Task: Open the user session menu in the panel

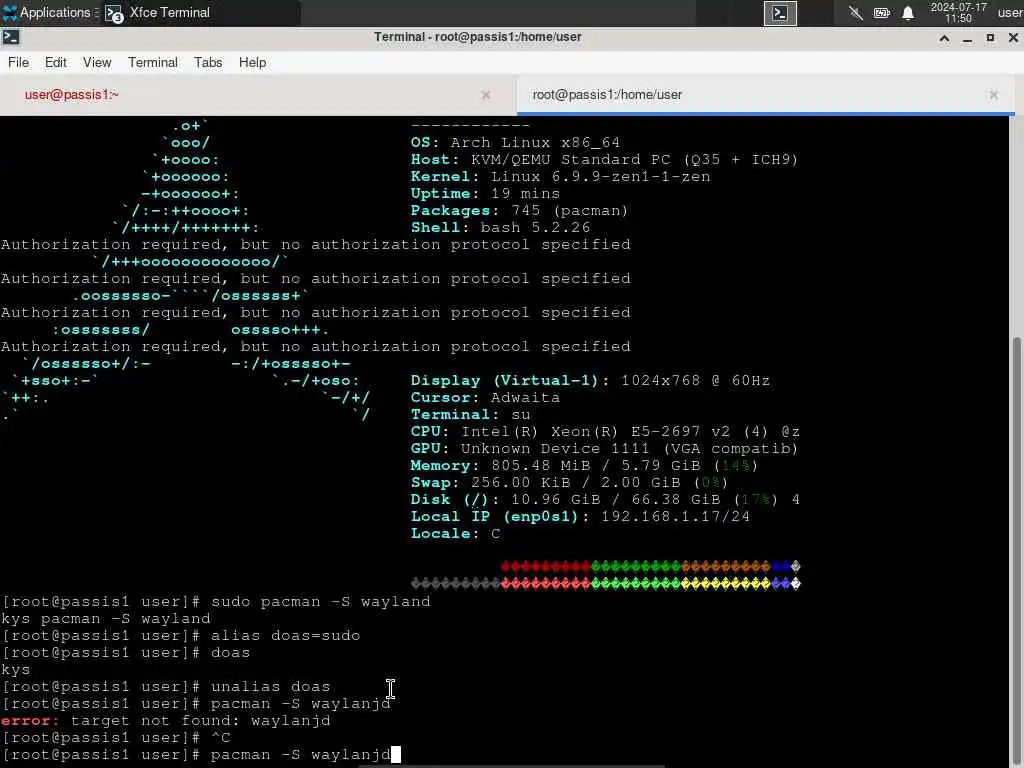Action: point(1010,12)
